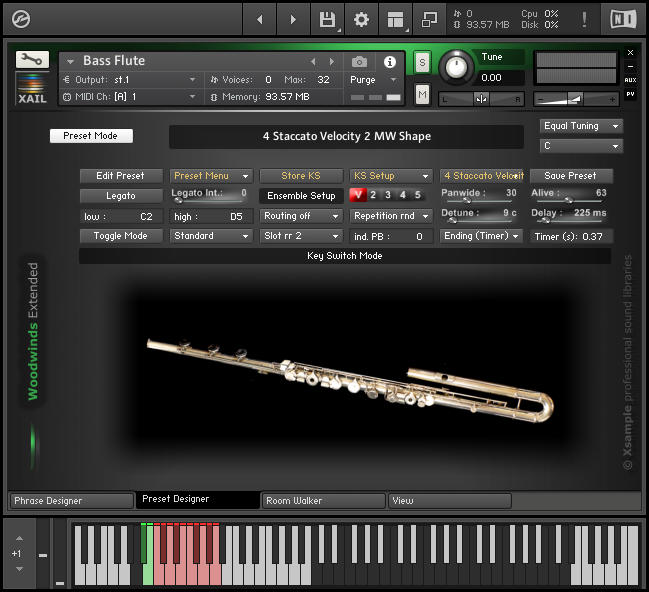Screen dimensions: 649x592
Task: Toggle the Mute M button
Action: click(422, 94)
